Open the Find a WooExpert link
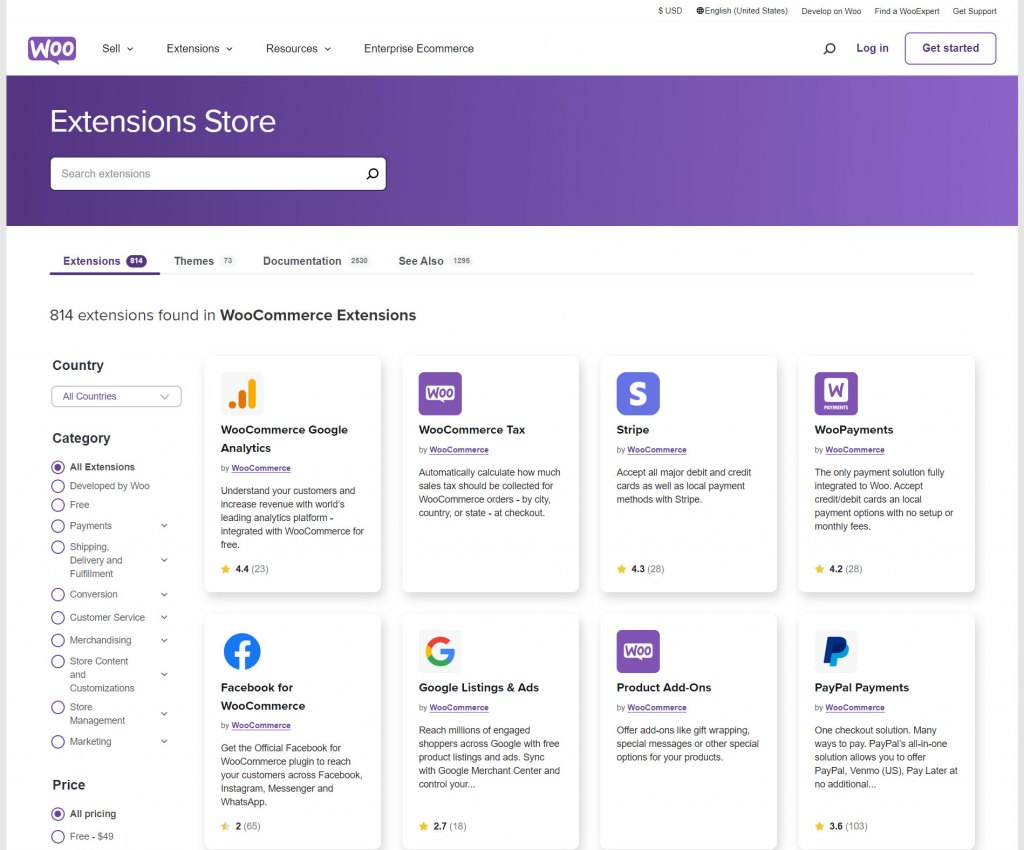The height and width of the screenshot is (850, 1024). [x=906, y=11]
